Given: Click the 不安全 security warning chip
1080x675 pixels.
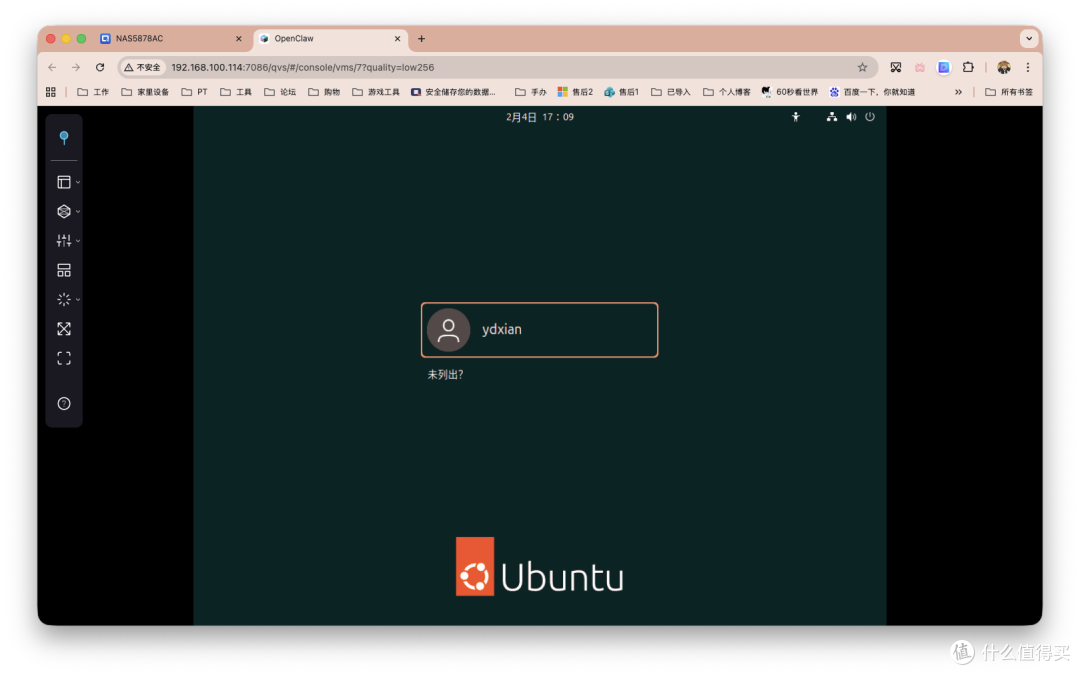Looking at the screenshot, I should (142, 68).
